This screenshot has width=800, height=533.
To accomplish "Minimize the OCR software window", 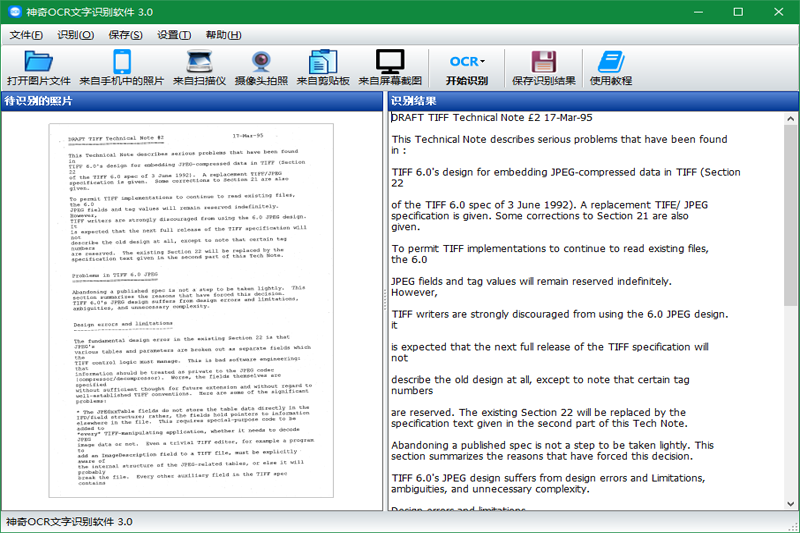I will coord(698,12).
